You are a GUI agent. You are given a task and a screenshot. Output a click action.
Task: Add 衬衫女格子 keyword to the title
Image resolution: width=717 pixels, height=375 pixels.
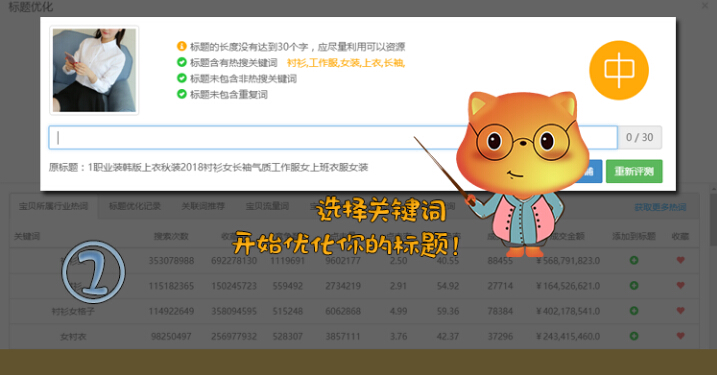point(634,311)
